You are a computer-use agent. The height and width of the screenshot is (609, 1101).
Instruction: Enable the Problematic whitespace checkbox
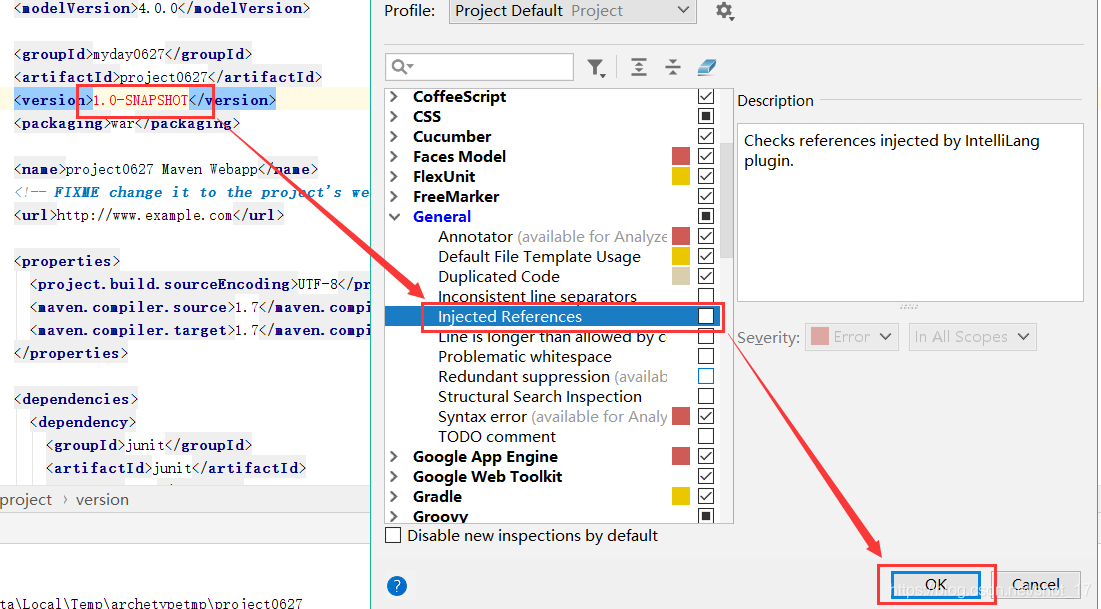[706, 356]
